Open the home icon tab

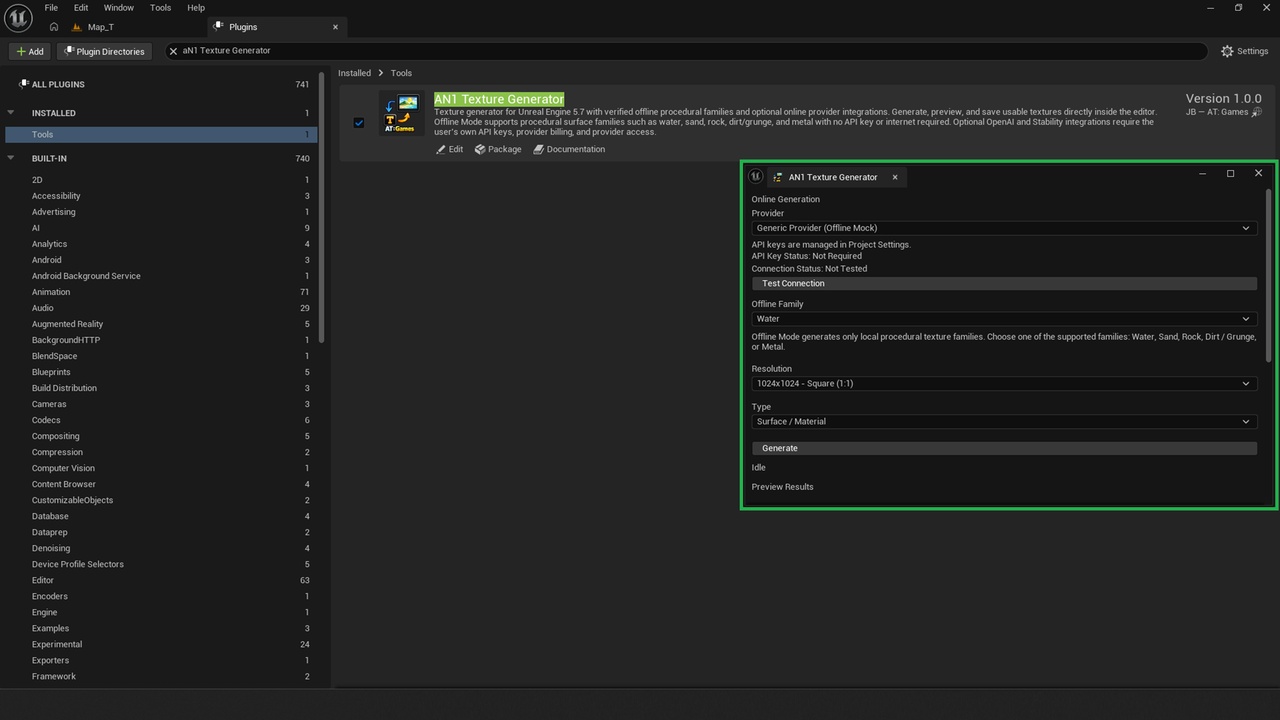click(x=53, y=27)
